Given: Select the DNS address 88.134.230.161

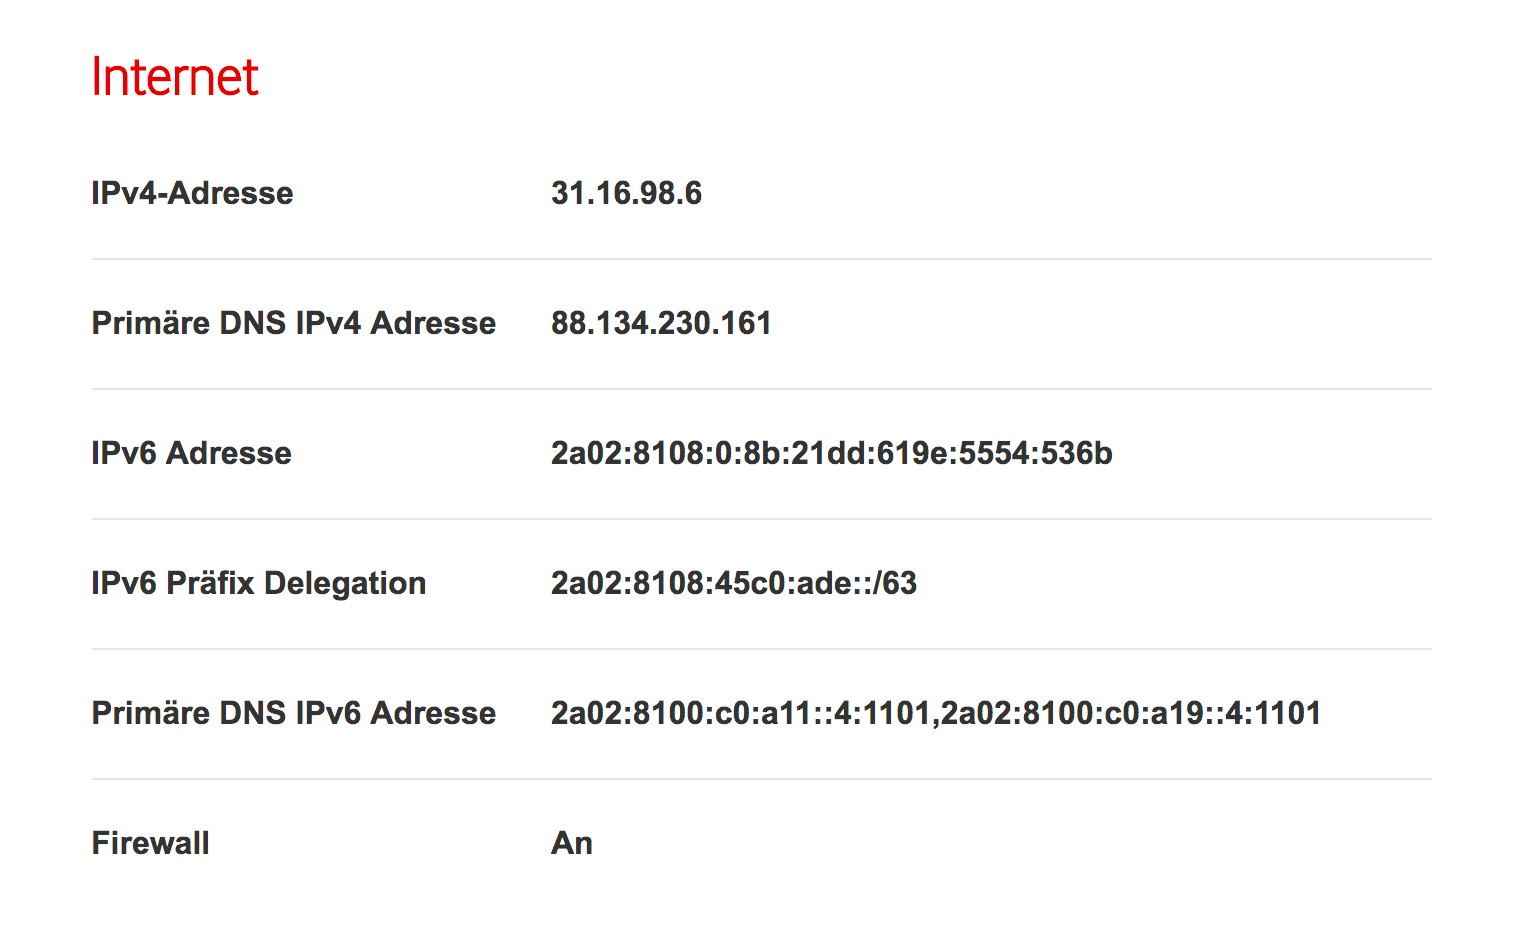Looking at the screenshot, I should 661,323.
